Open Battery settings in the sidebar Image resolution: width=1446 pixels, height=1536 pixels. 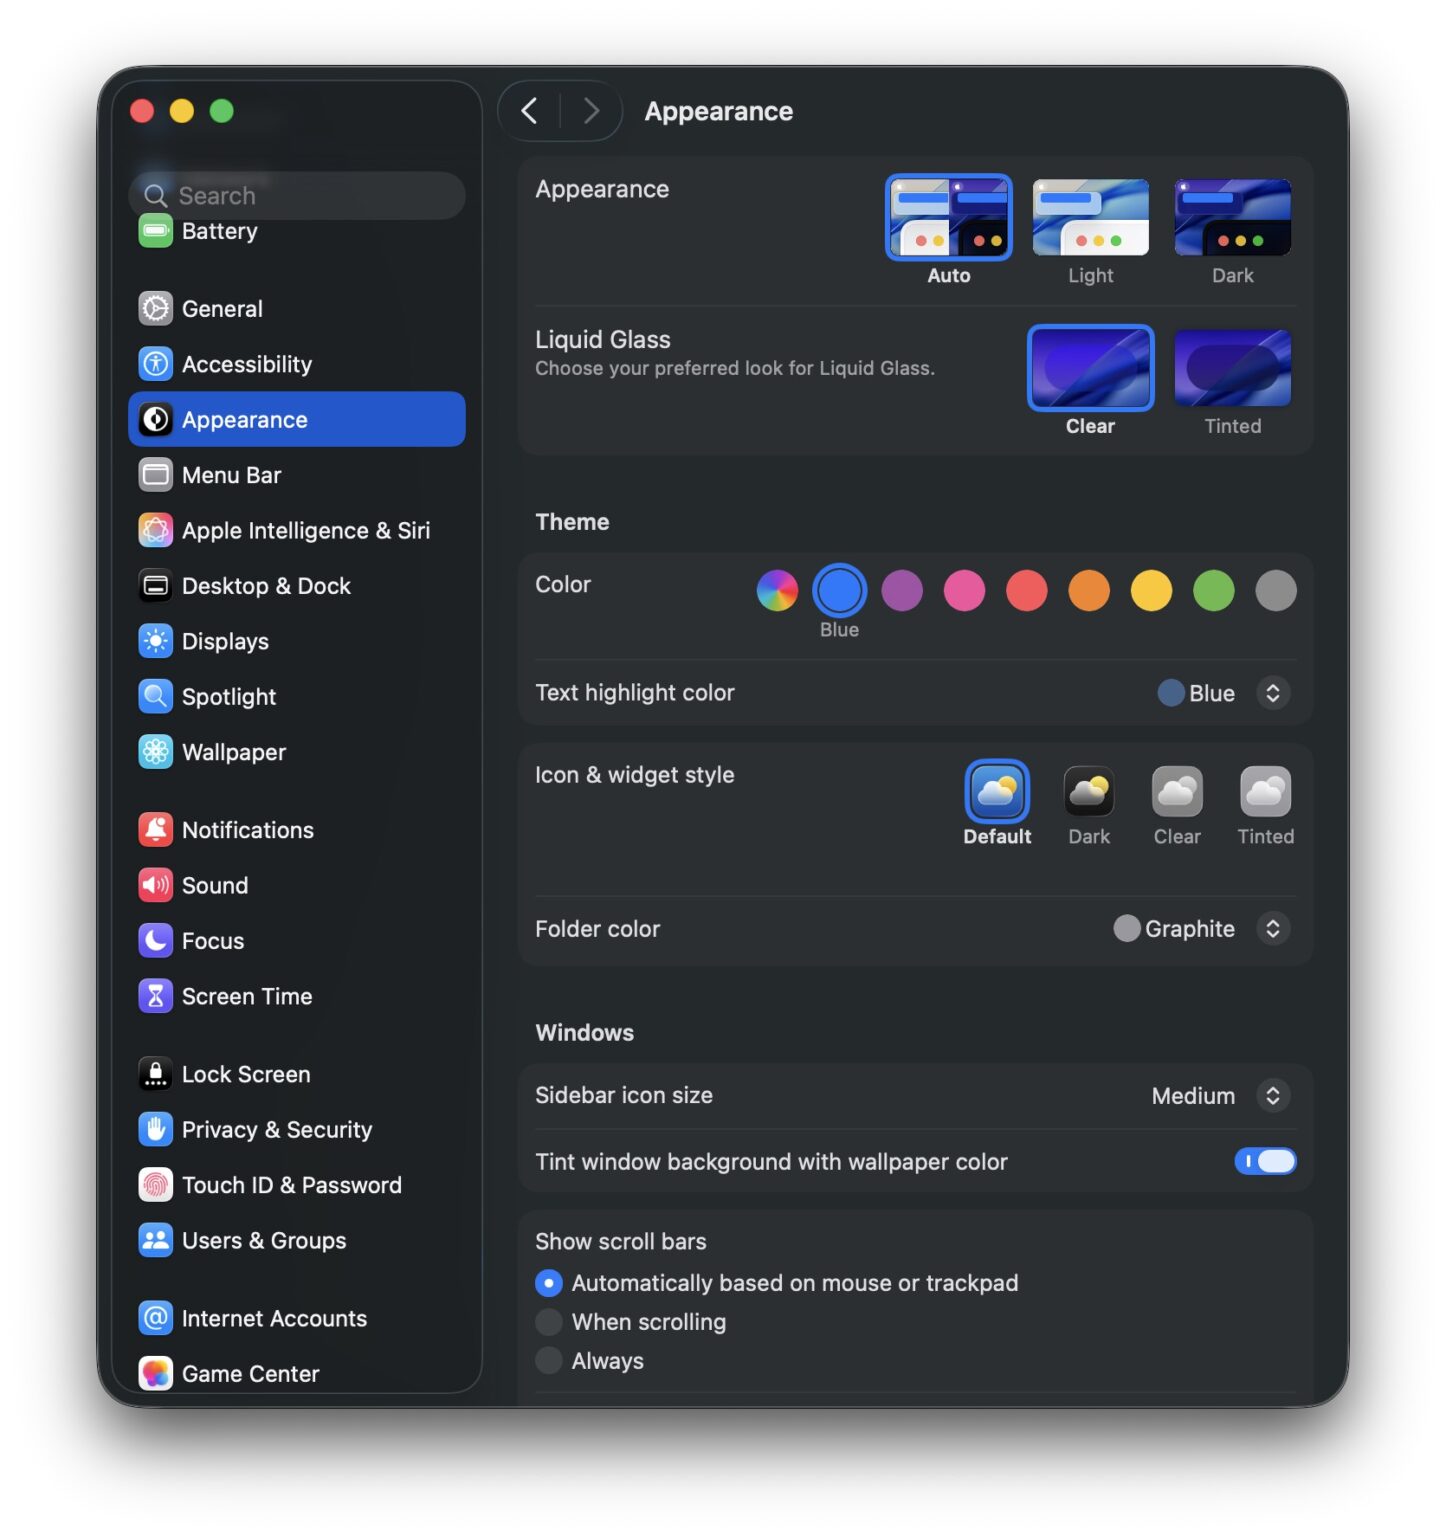point(297,232)
